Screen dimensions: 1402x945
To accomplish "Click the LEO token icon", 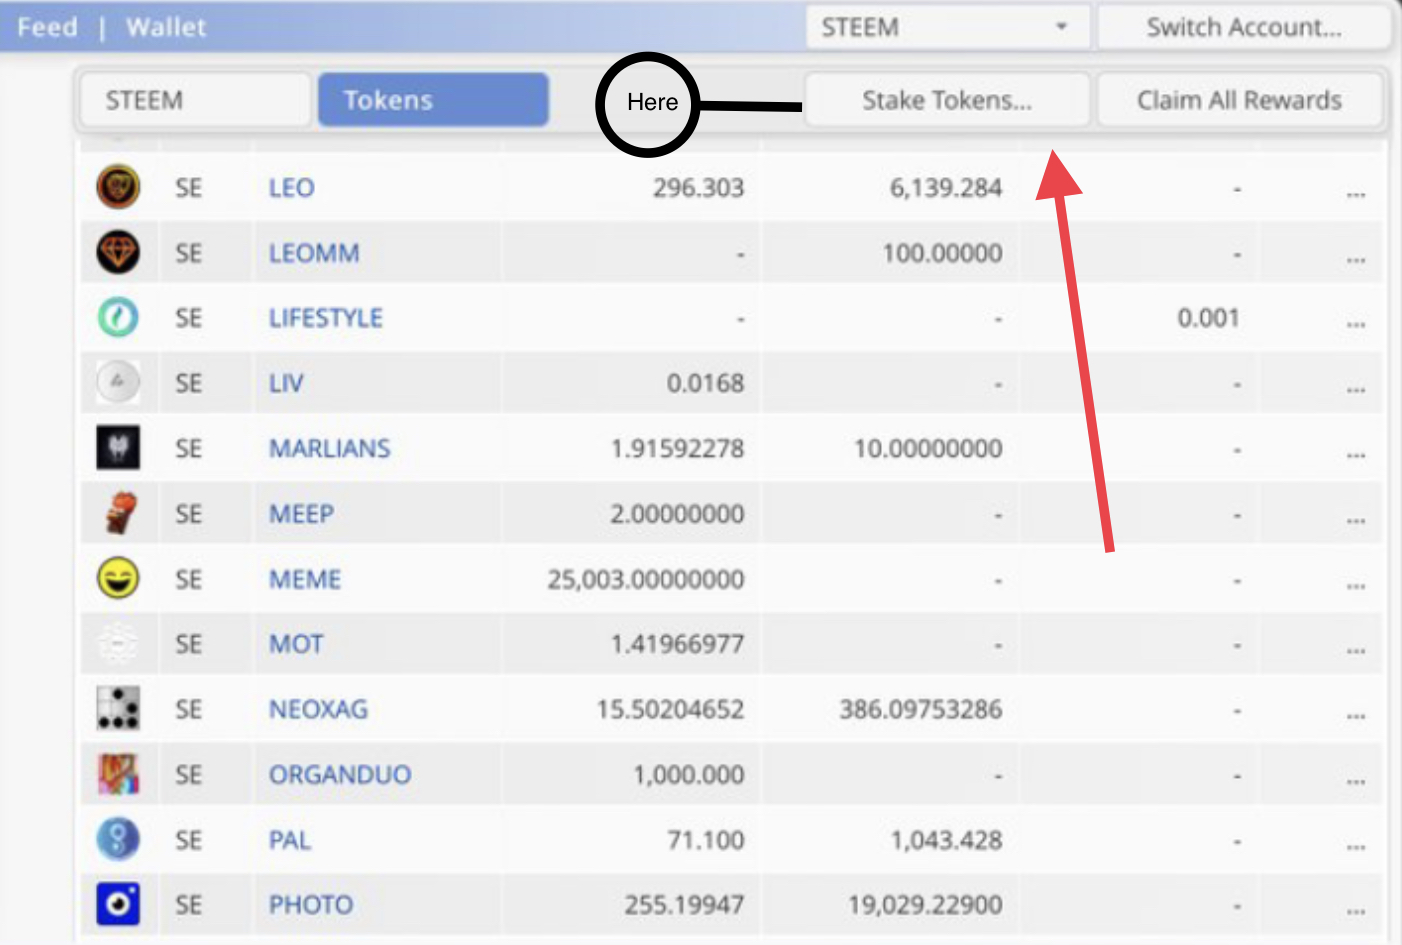I will tap(118, 187).
